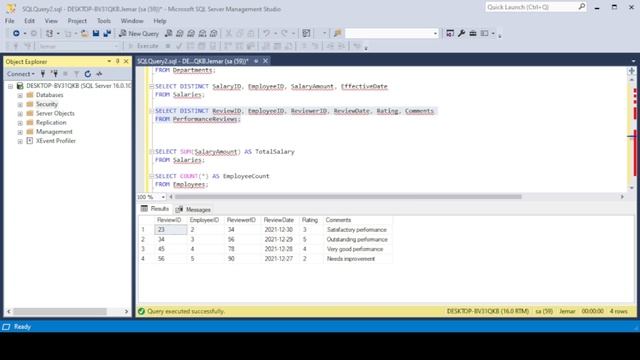Switch to the Results tab

coord(155,209)
